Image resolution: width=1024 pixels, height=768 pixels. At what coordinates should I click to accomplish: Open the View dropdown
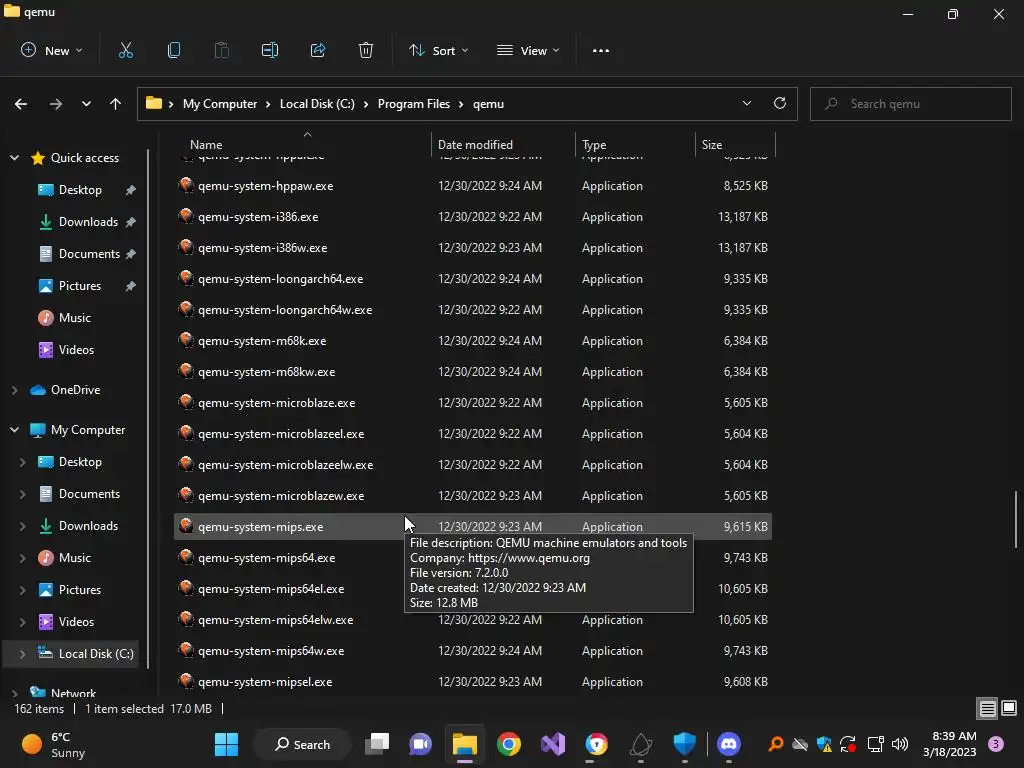coord(528,50)
